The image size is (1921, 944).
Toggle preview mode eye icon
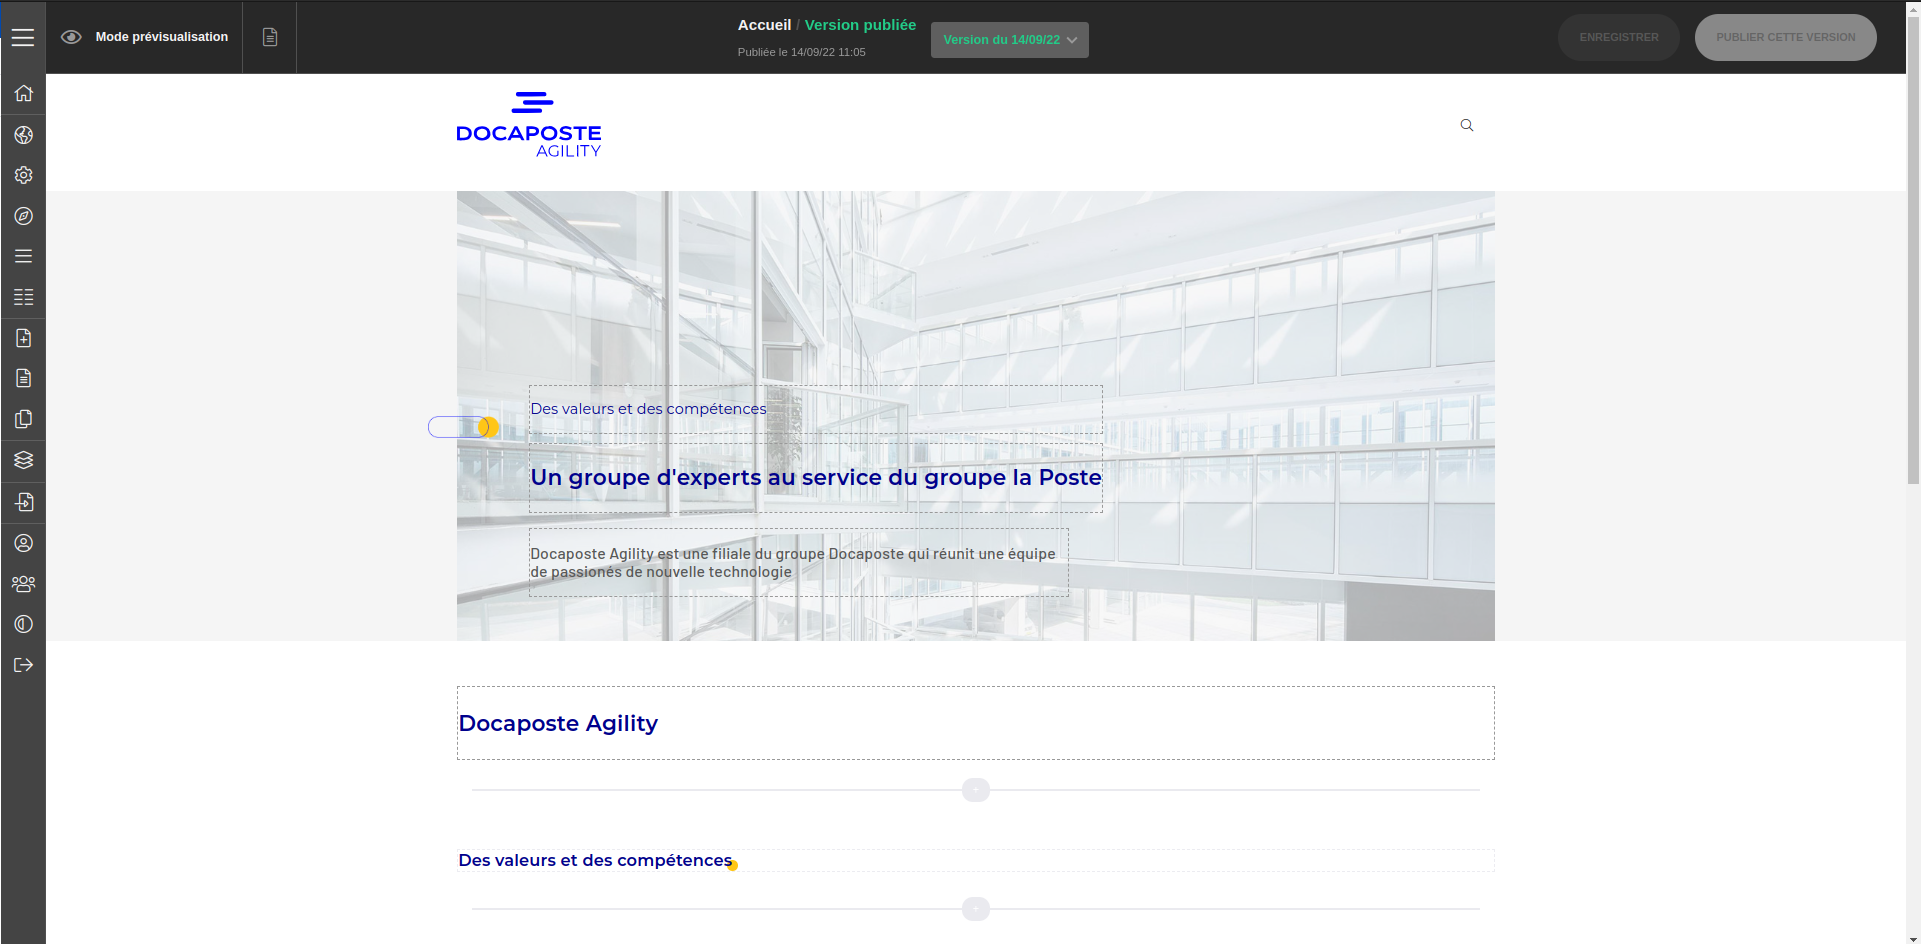tap(71, 37)
